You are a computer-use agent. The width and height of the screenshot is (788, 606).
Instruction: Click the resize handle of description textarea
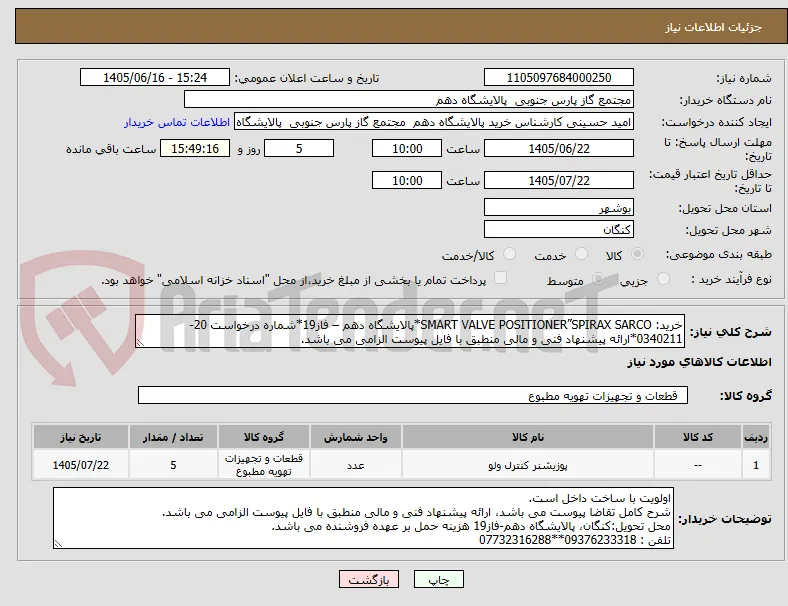click(x=140, y=343)
